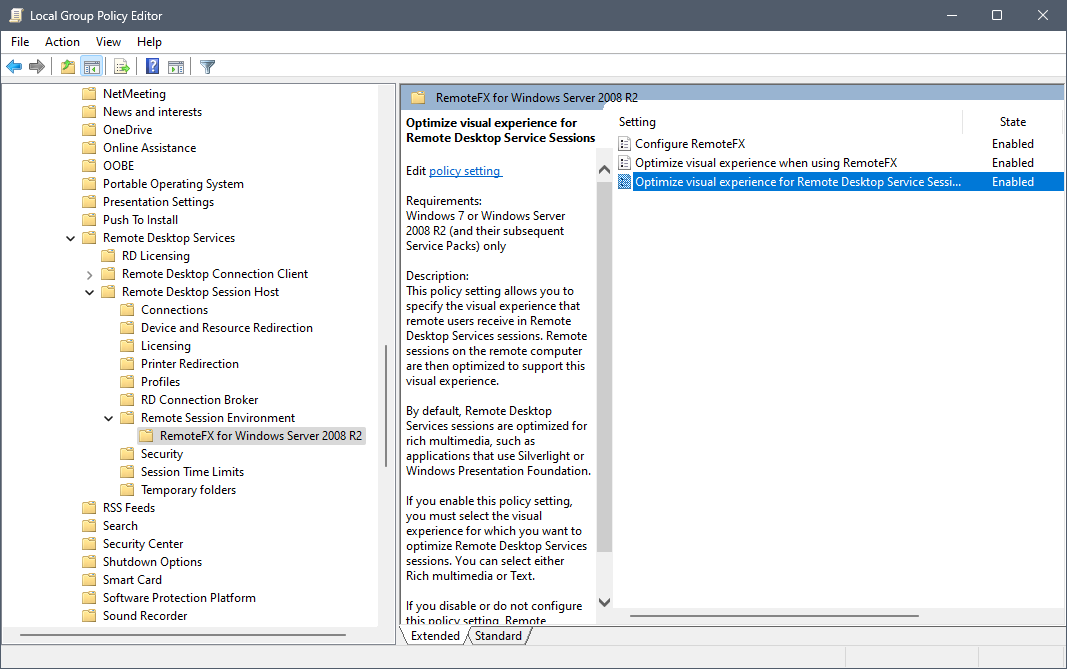
Task: Select the Shutdown Options tree item
Action: coord(152,562)
